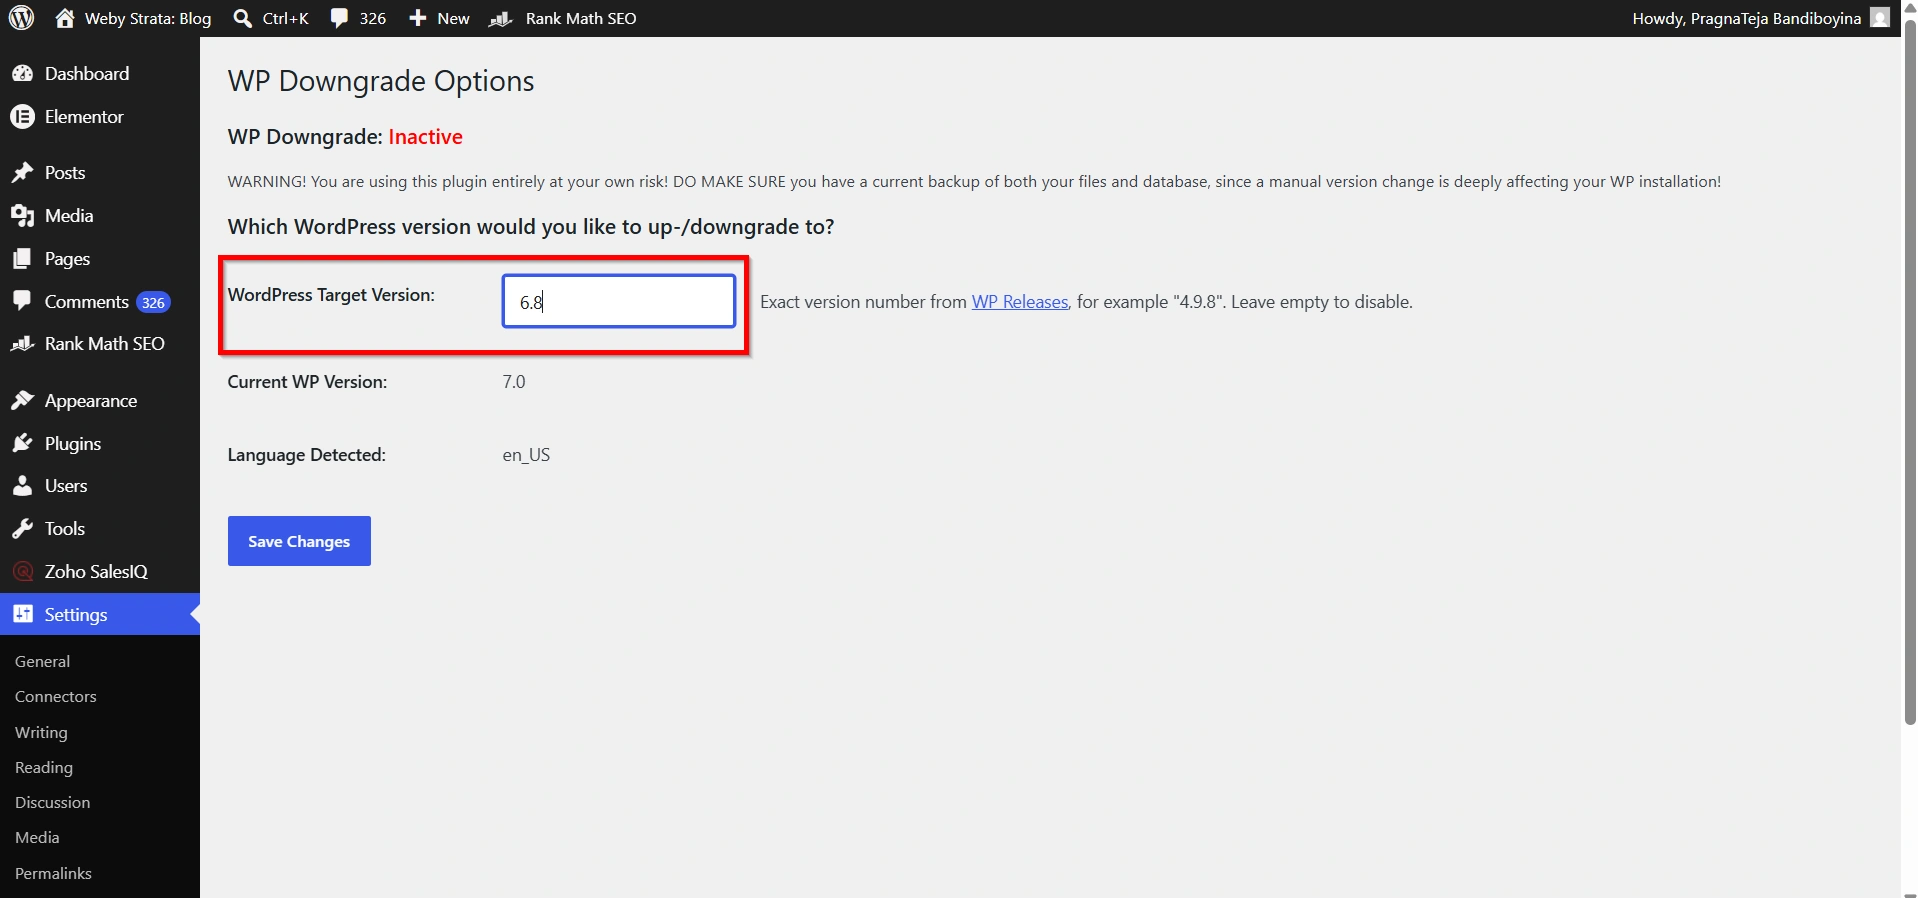
Task: Focus the WordPress Target Version input
Action: coord(619,301)
